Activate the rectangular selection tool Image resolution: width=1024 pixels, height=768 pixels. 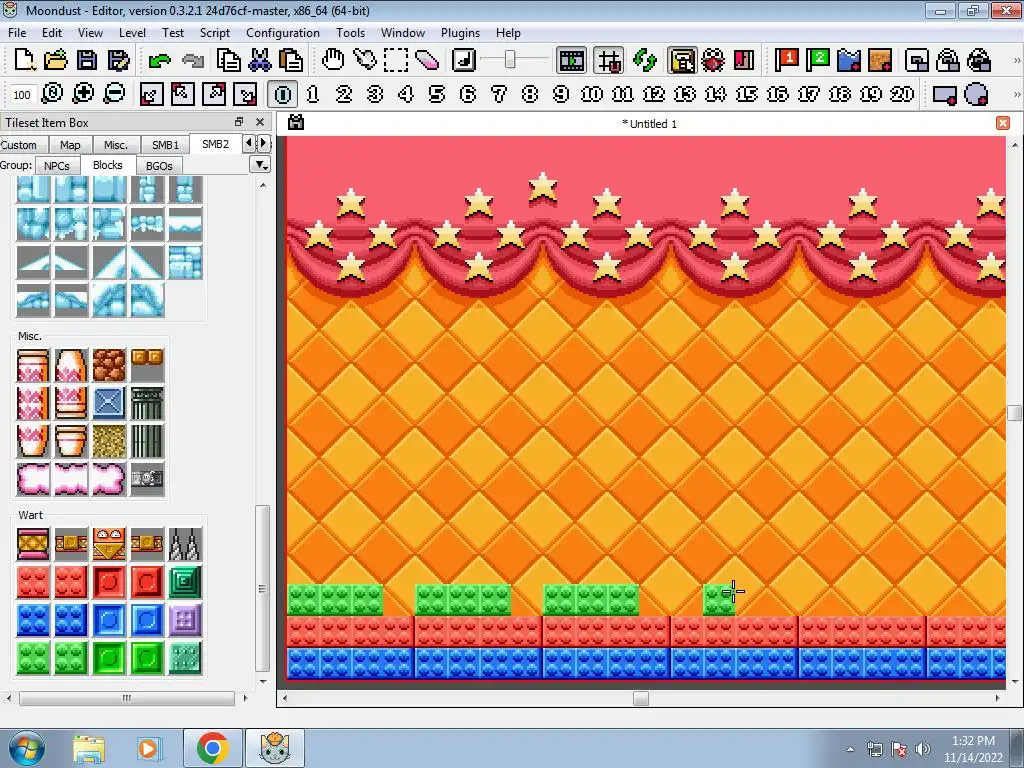pyautogui.click(x=396, y=60)
